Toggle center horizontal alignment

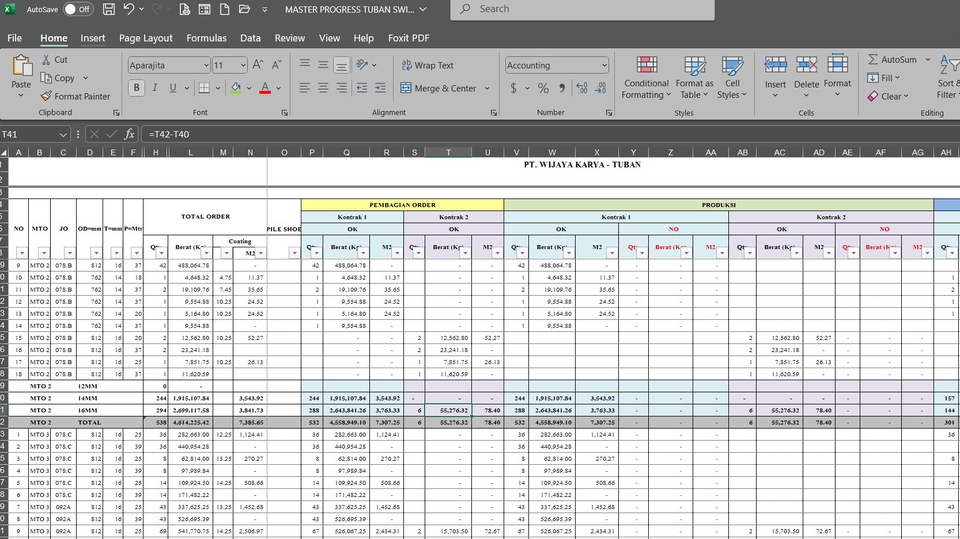pos(323,88)
